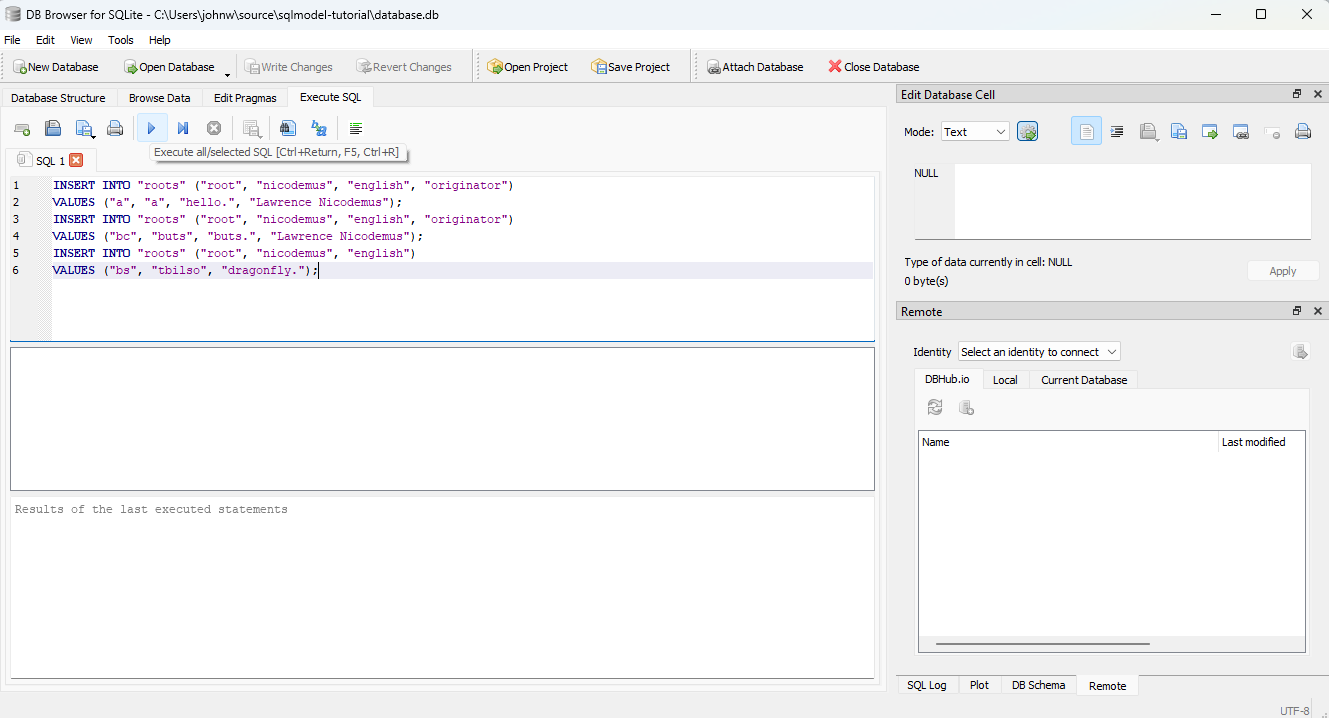Click the Open Project button

pos(527,67)
